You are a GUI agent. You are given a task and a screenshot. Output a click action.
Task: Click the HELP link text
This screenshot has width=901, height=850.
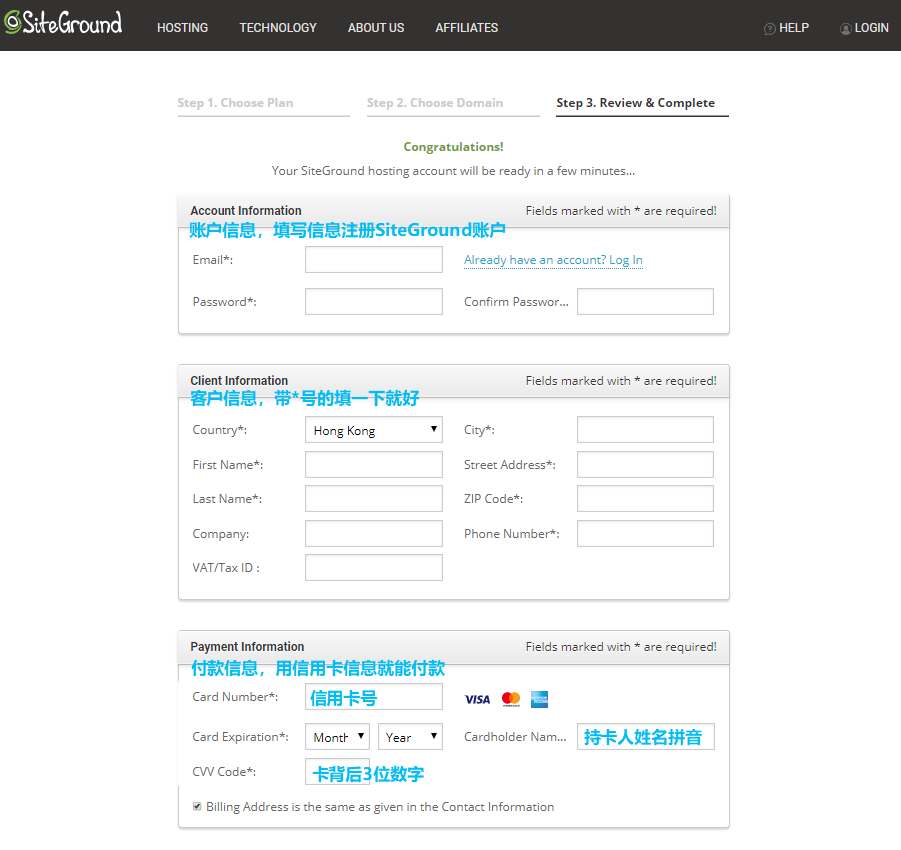(x=794, y=28)
